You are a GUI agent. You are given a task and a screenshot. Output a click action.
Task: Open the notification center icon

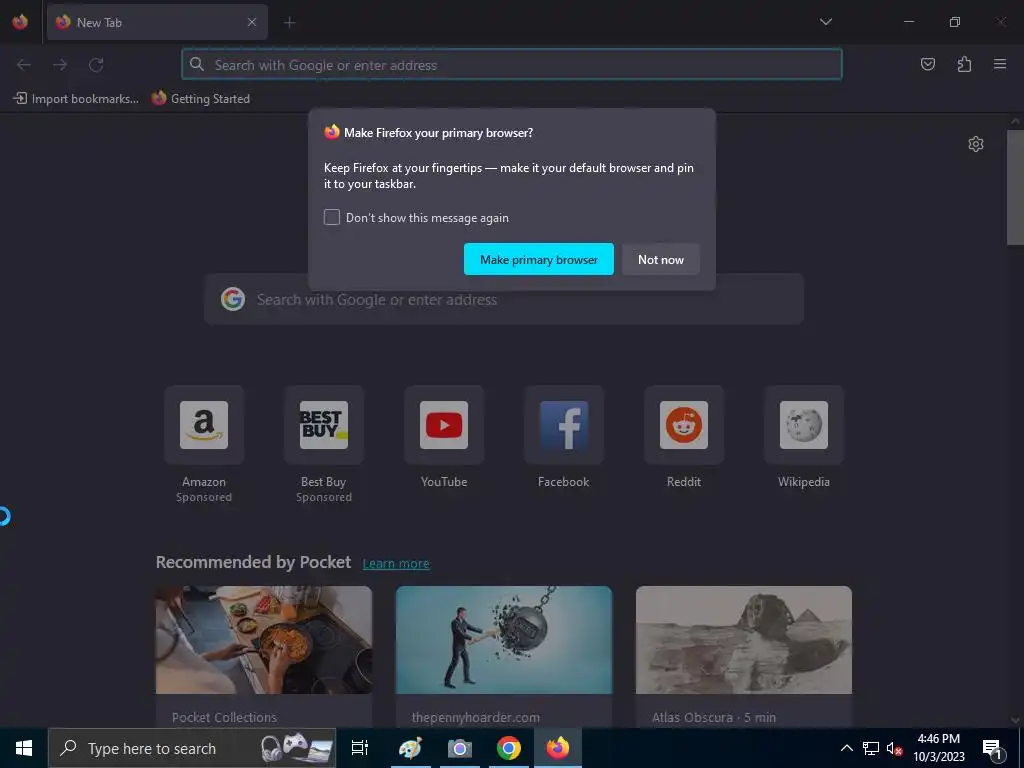click(992, 748)
